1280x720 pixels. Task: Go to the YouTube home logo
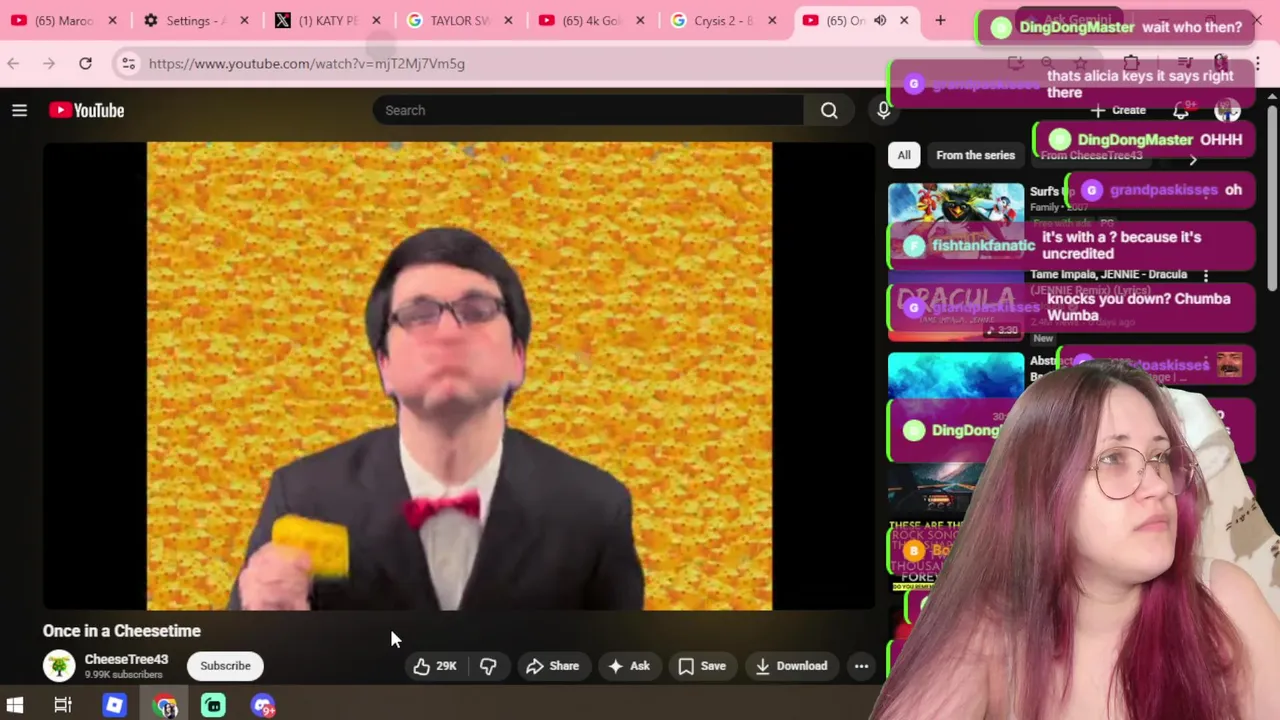coord(87,110)
